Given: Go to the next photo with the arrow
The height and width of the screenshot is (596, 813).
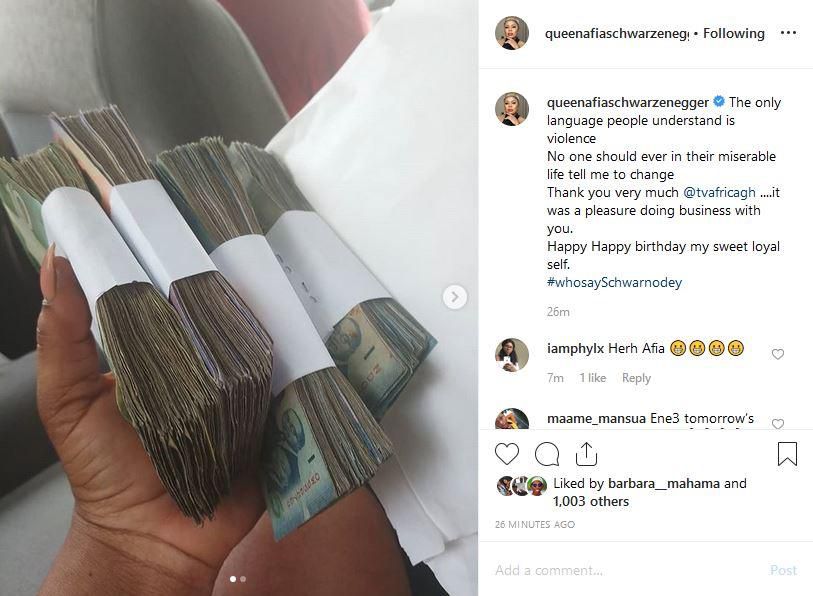Looking at the screenshot, I should [455, 297].
